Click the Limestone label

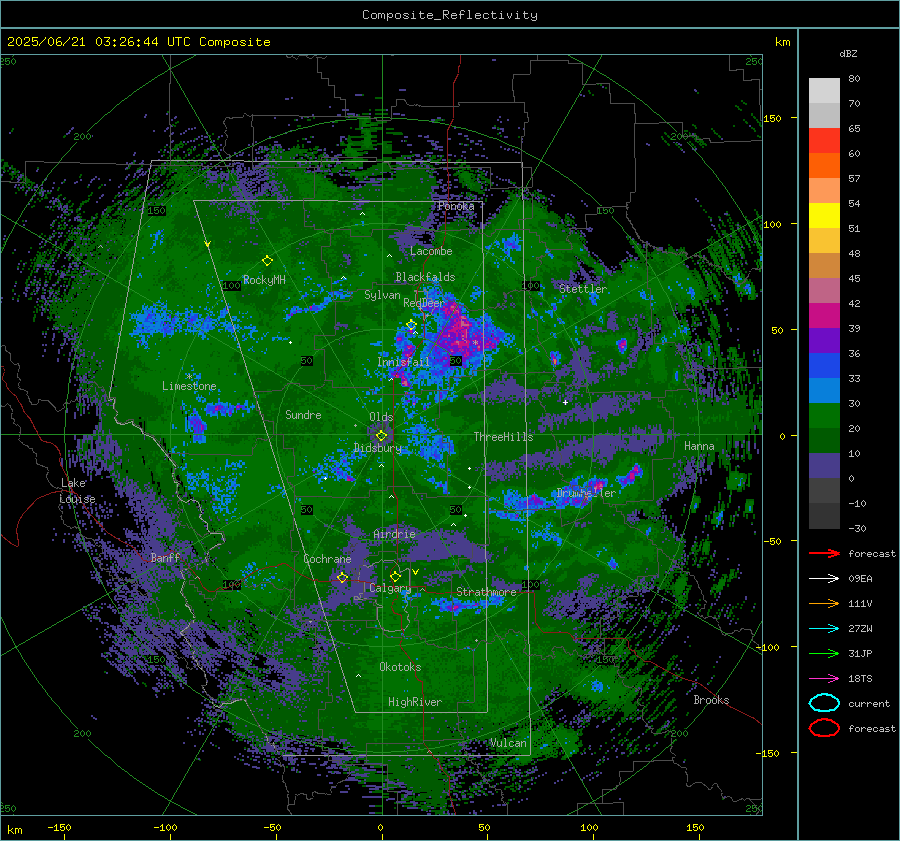189,386
